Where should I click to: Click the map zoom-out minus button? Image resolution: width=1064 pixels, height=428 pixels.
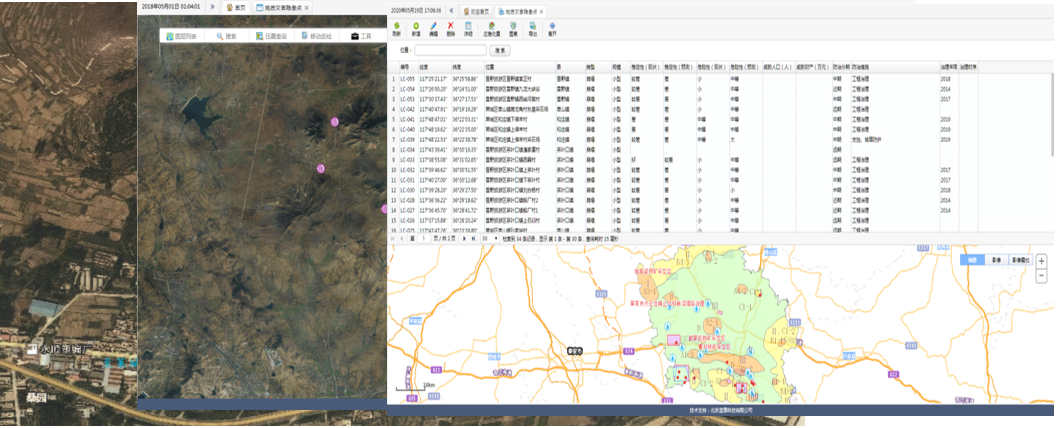[x=1042, y=275]
